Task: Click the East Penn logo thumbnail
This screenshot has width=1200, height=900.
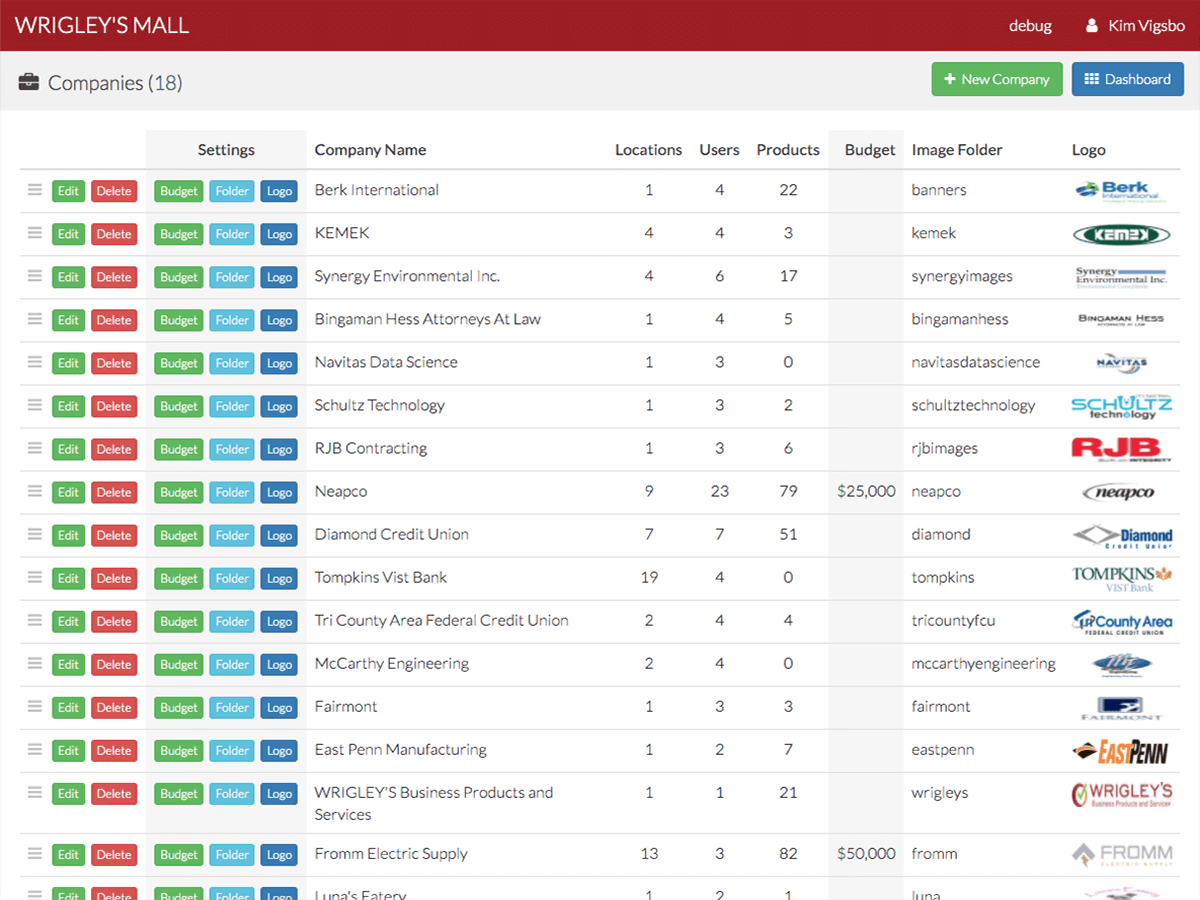Action: pyautogui.click(x=1121, y=750)
